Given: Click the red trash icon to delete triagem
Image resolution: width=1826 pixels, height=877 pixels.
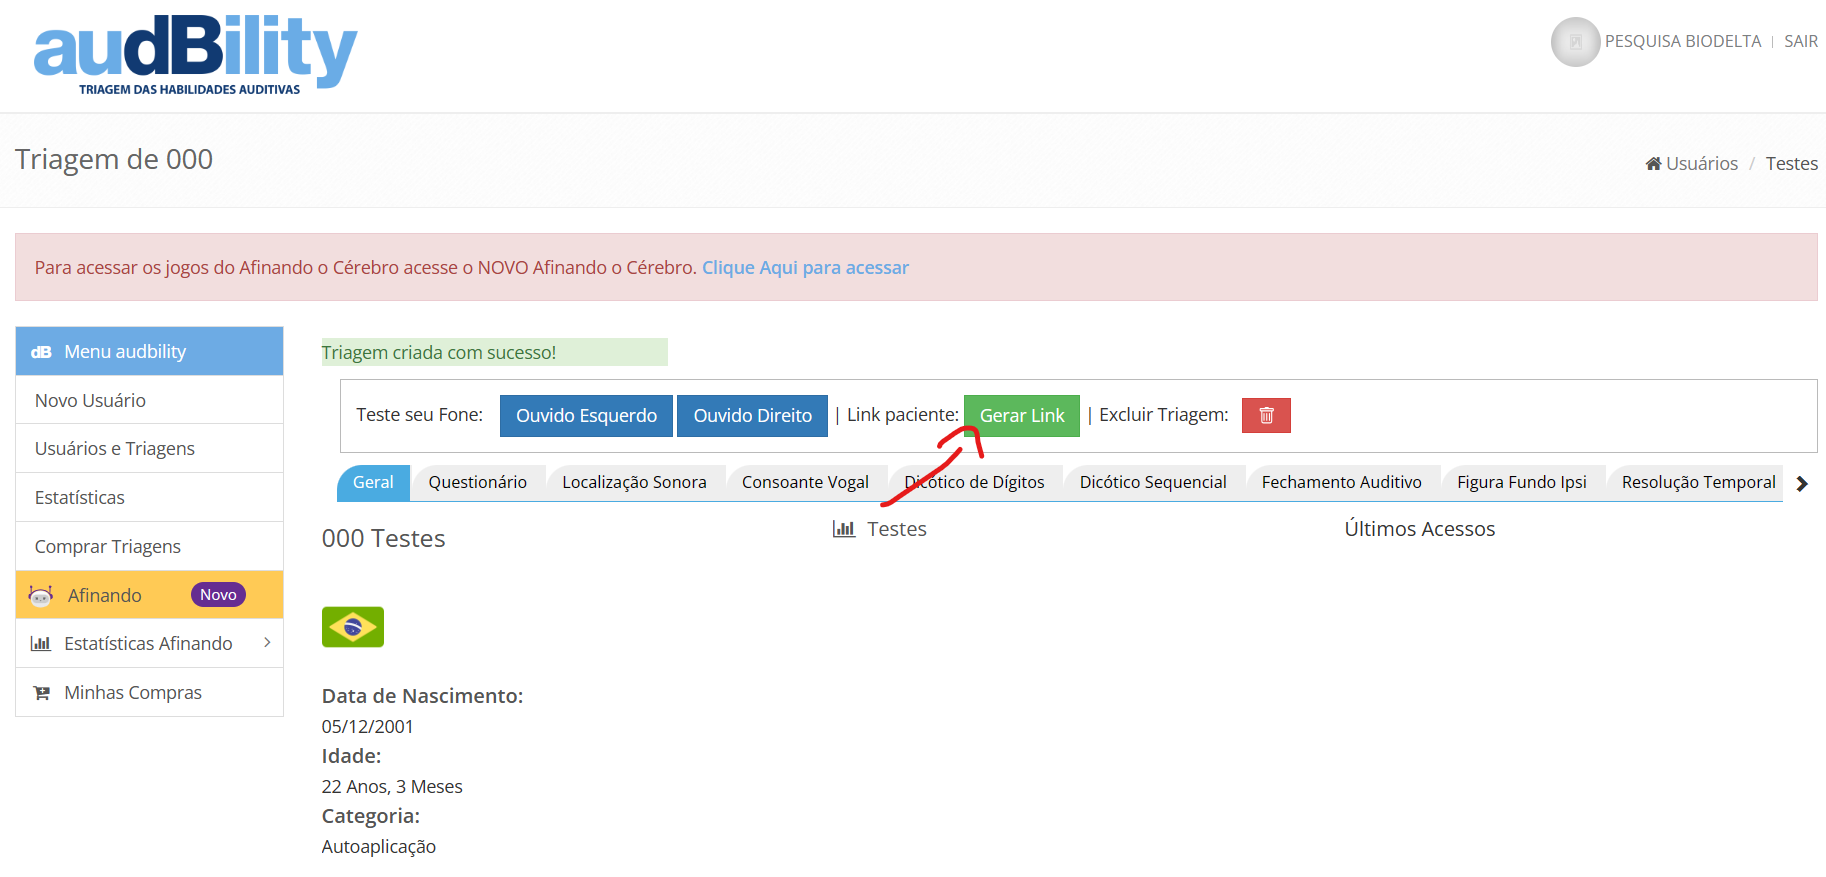Looking at the screenshot, I should pos(1266,415).
